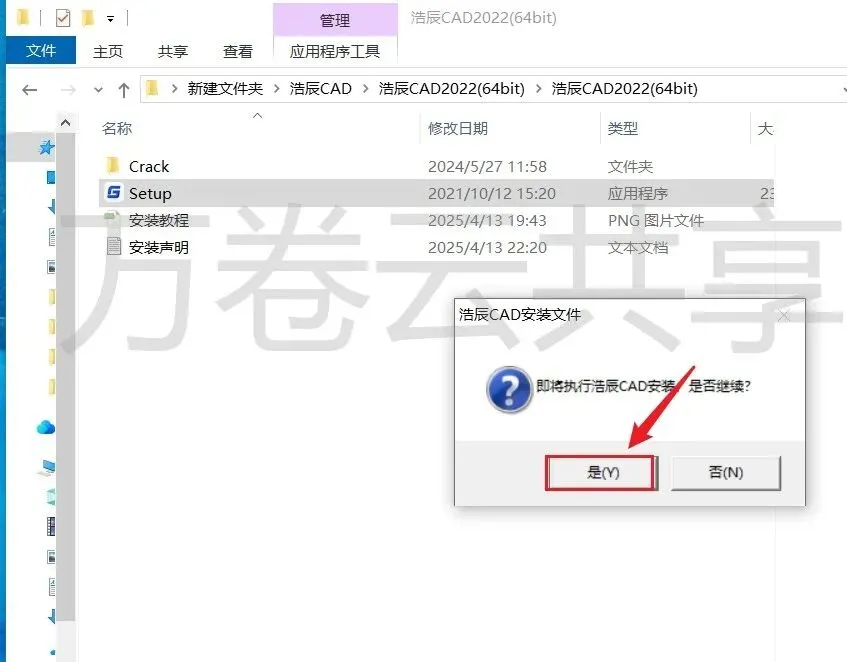Image resolution: width=847 pixels, height=662 pixels.
Task: Sort by the 名称 column header
Action: pyautogui.click(x=117, y=129)
